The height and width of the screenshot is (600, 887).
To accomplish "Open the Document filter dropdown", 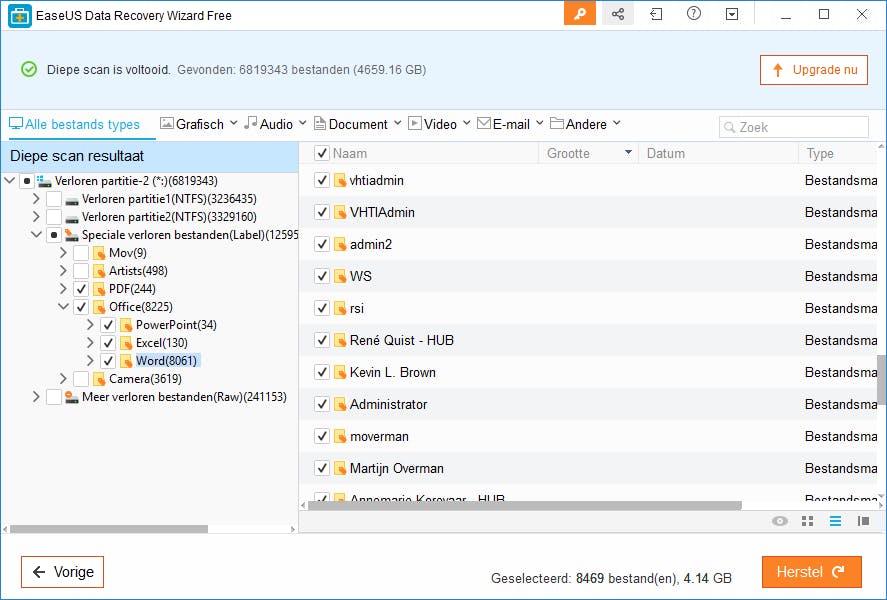I will [x=398, y=123].
